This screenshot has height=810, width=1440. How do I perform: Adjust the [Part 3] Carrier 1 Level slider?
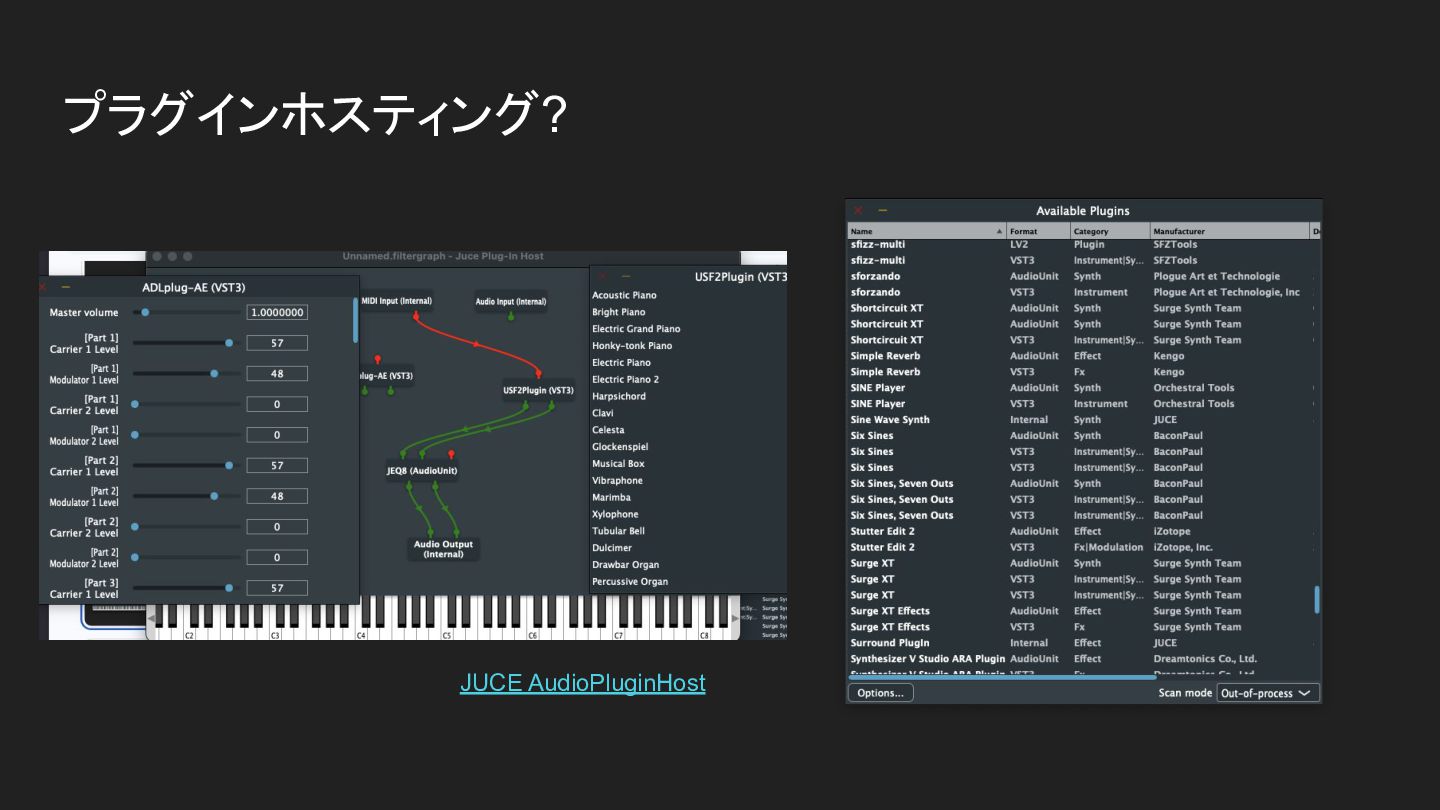pos(186,588)
